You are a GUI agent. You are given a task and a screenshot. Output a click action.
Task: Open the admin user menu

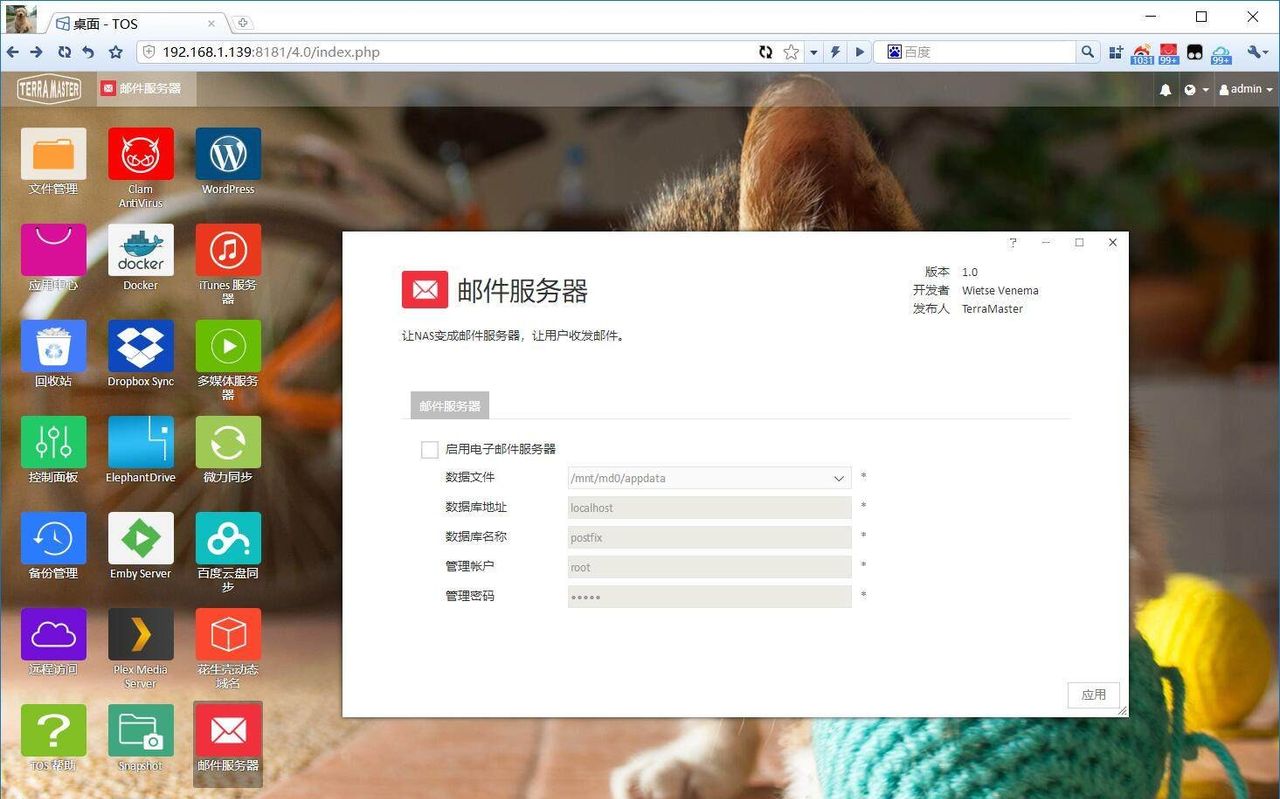pyautogui.click(x=1246, y=90)
